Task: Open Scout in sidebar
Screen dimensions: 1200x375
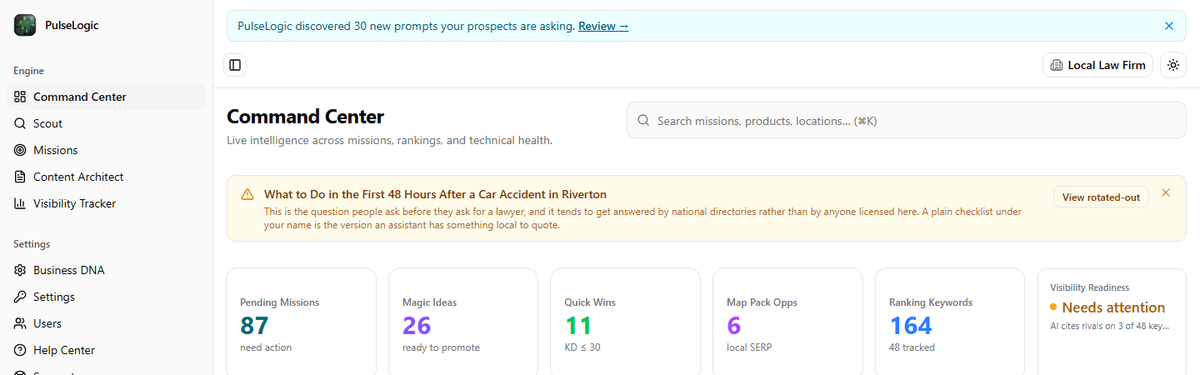Action: click(106, 124)
